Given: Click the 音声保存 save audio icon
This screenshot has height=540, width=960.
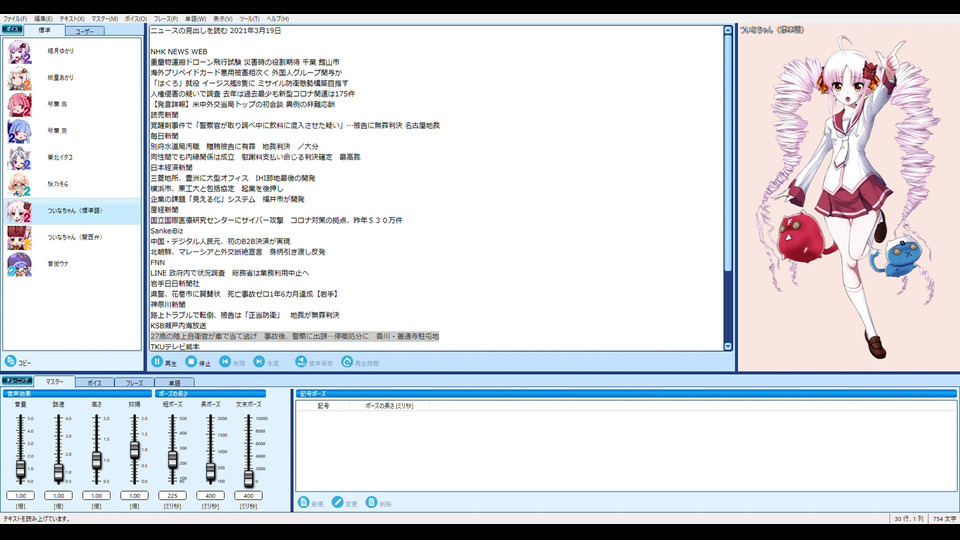Looking at the screenshot, I should pyautogui.click(x=301, y=362).
